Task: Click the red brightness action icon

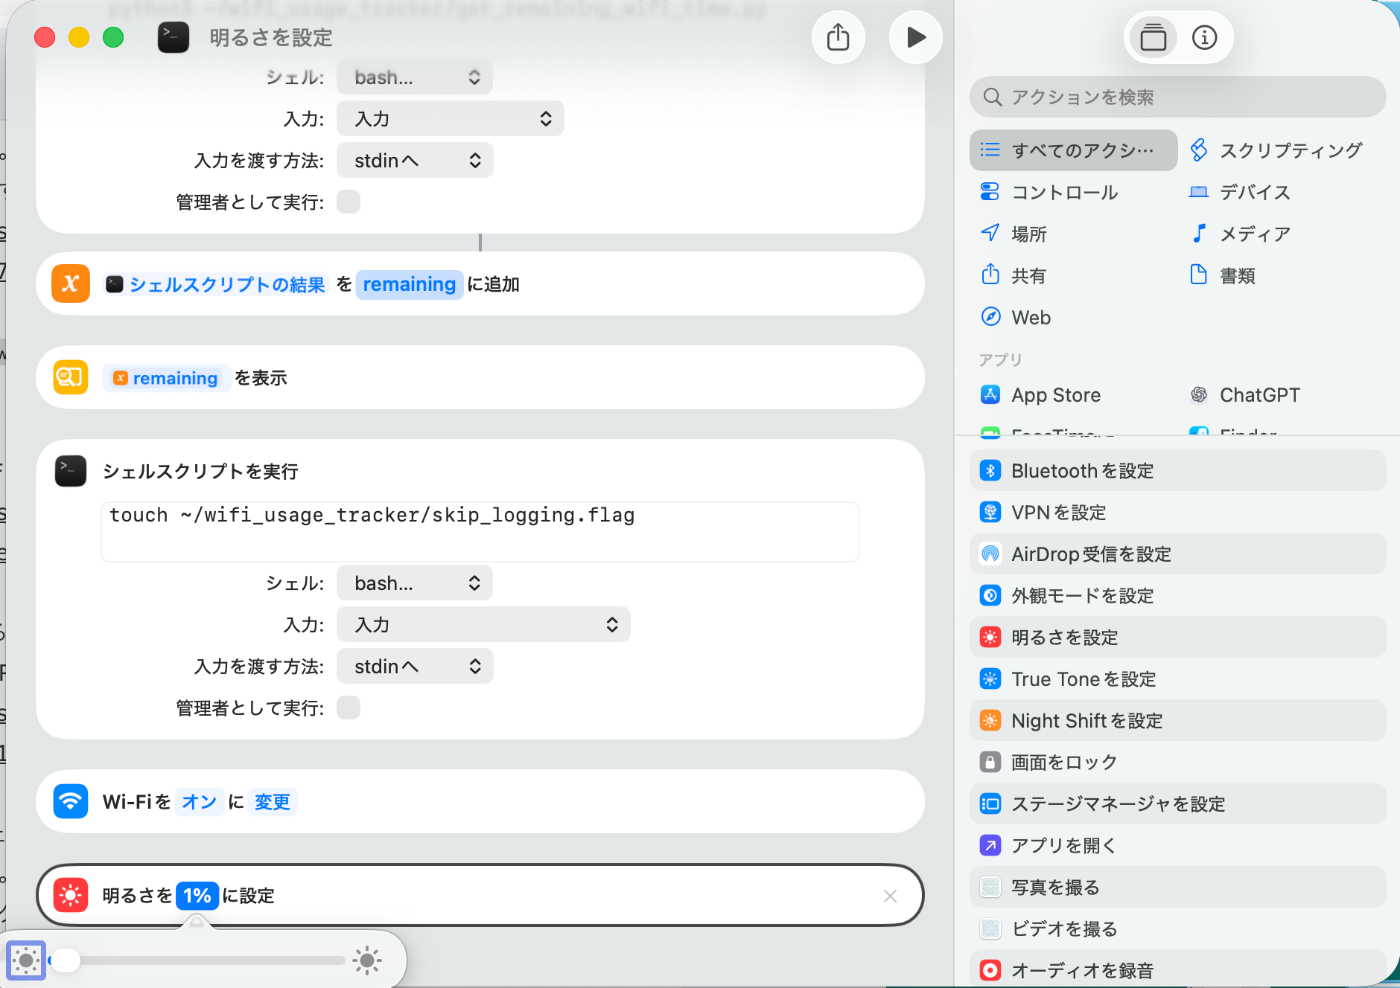Action: [x=70, y=895]
